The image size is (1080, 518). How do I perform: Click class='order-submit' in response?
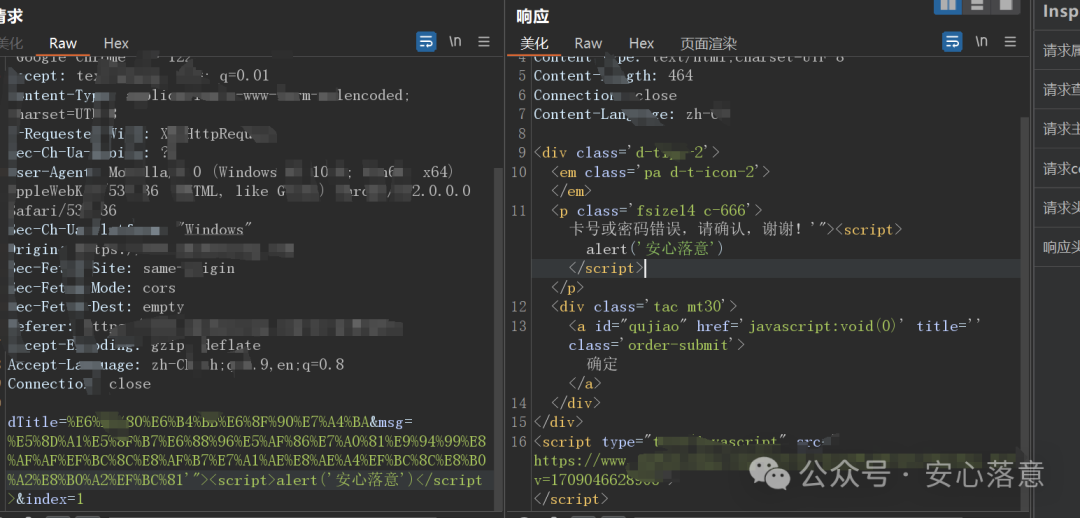[x=656, y=344]
